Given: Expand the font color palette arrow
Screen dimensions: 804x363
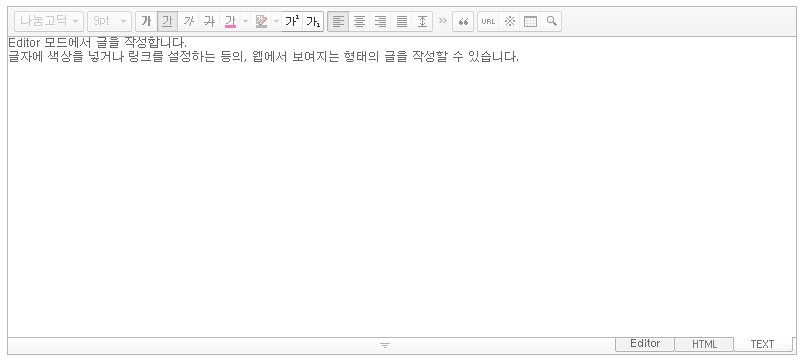Looking at the screenshot, I should pyautogui.click(x=245, y=22).
